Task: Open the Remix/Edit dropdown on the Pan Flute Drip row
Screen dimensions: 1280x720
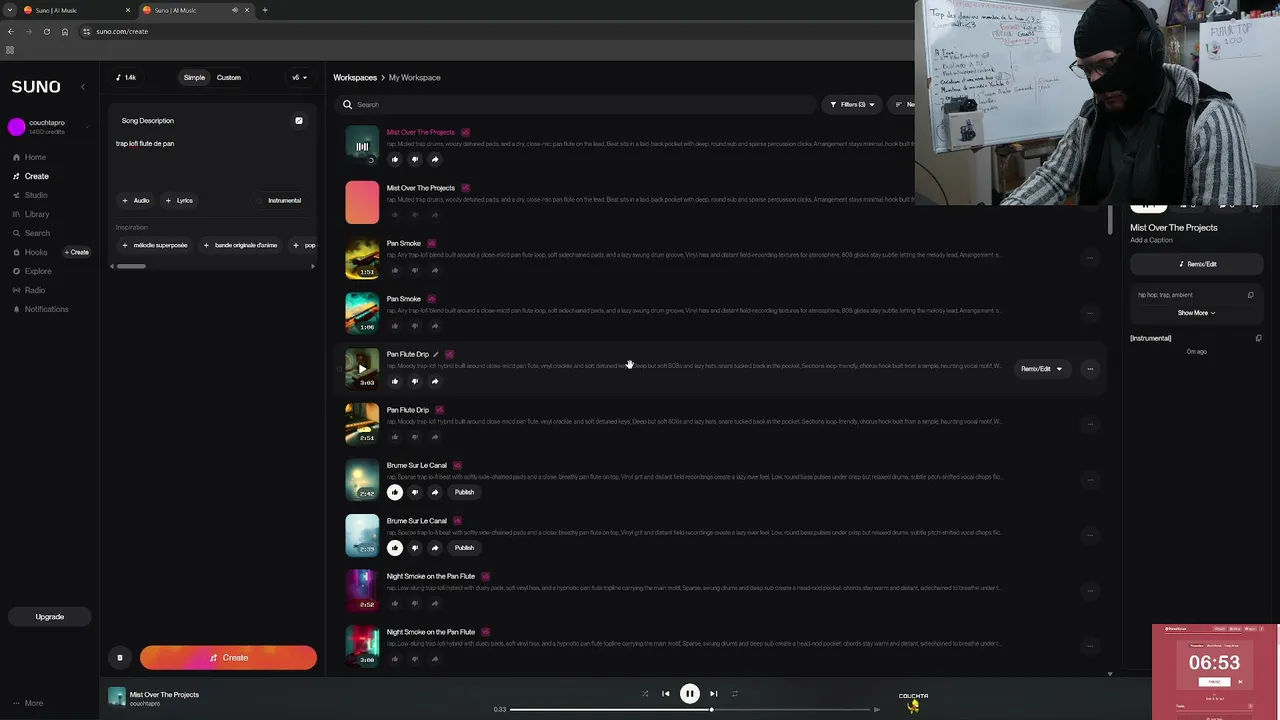Action: pyautogui.click(x=1041, y=369)
